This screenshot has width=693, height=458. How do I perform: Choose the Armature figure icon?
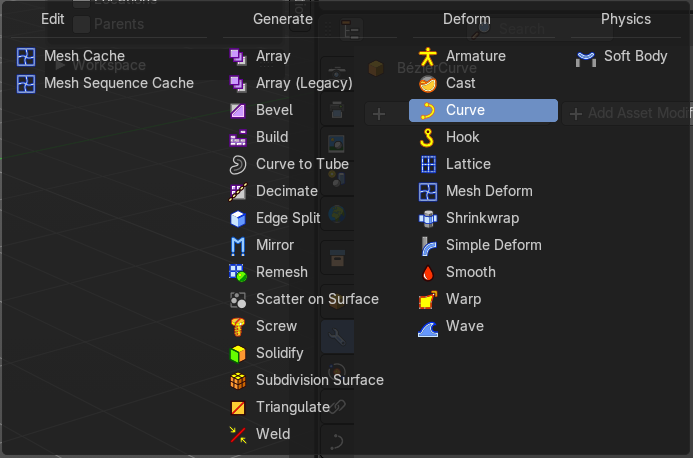(428, 57)
